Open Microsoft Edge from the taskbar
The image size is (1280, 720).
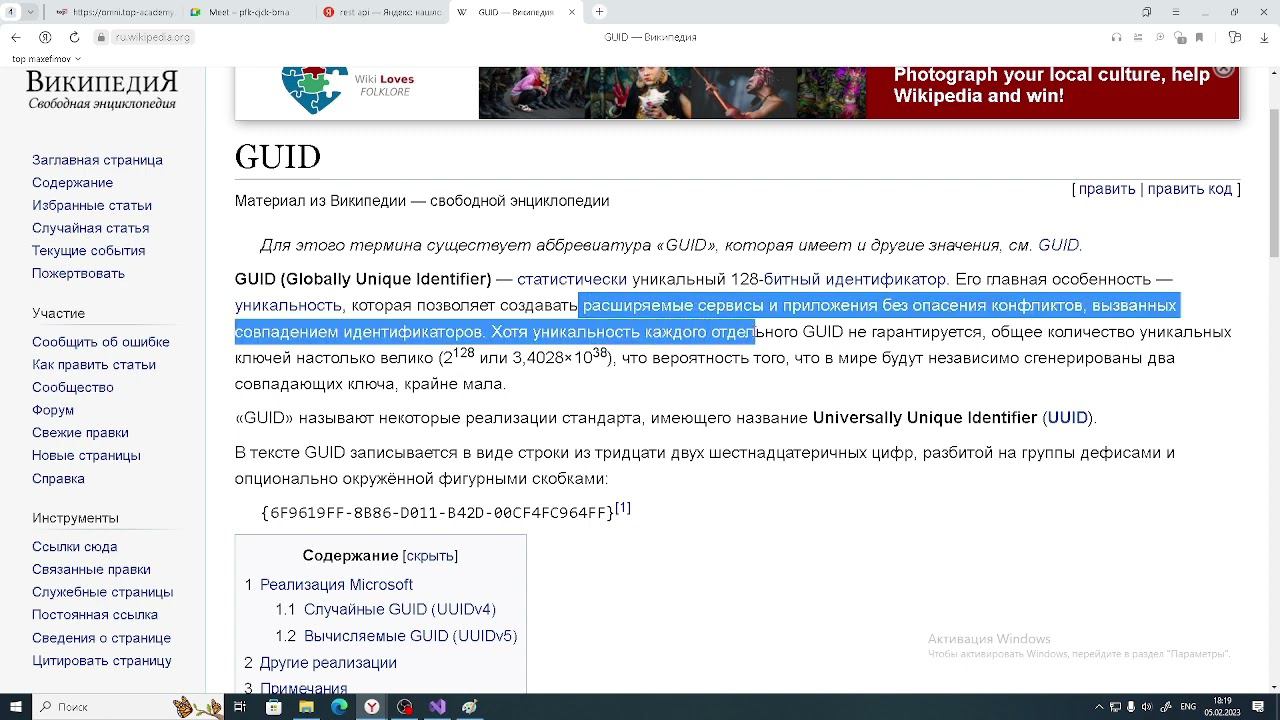(x=339, y=707)
